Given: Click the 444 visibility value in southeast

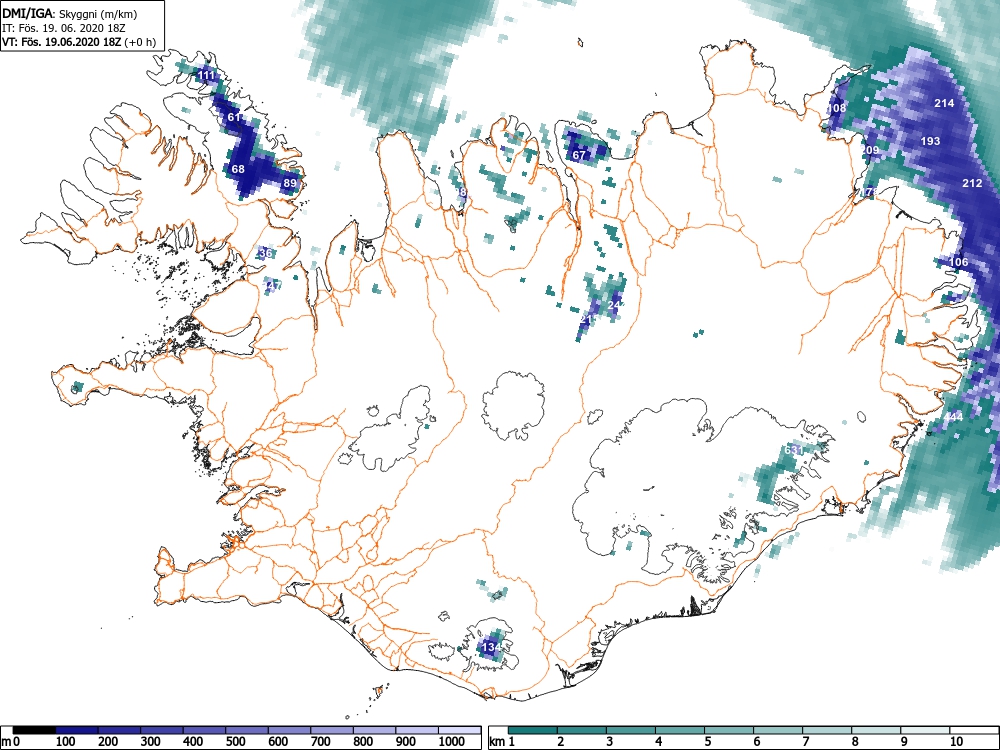Looking at the screenshot, I should tap(953, 417).
